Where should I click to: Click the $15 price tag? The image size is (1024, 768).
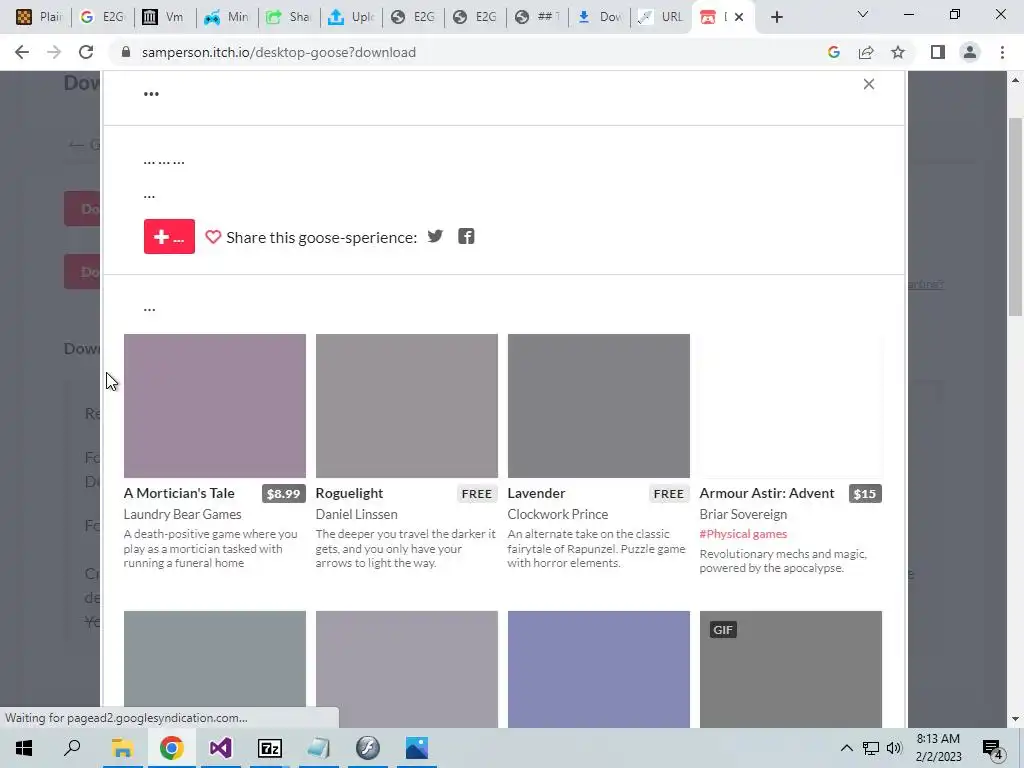point(865,494)
